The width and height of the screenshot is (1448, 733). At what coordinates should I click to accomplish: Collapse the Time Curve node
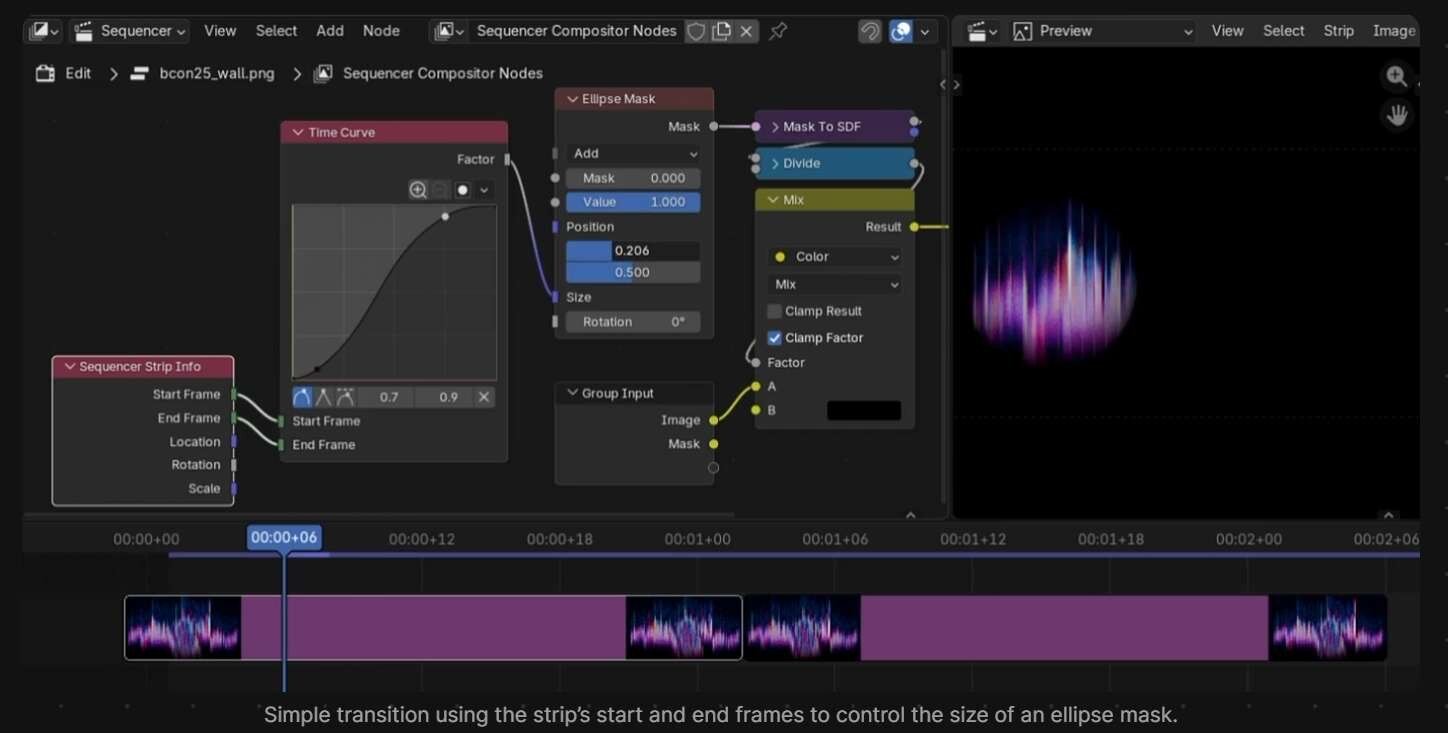pos(298,132)
